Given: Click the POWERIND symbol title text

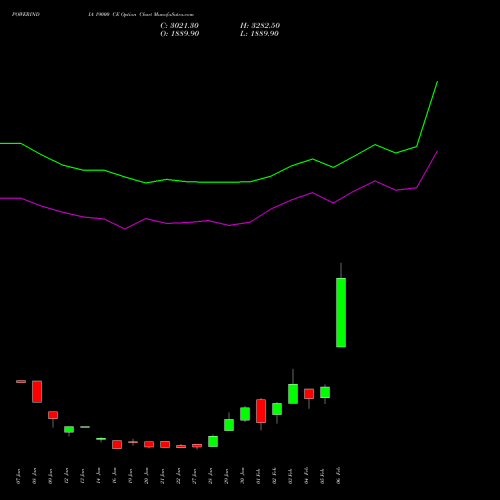Looking at the screenshot, I should (26, 14).
